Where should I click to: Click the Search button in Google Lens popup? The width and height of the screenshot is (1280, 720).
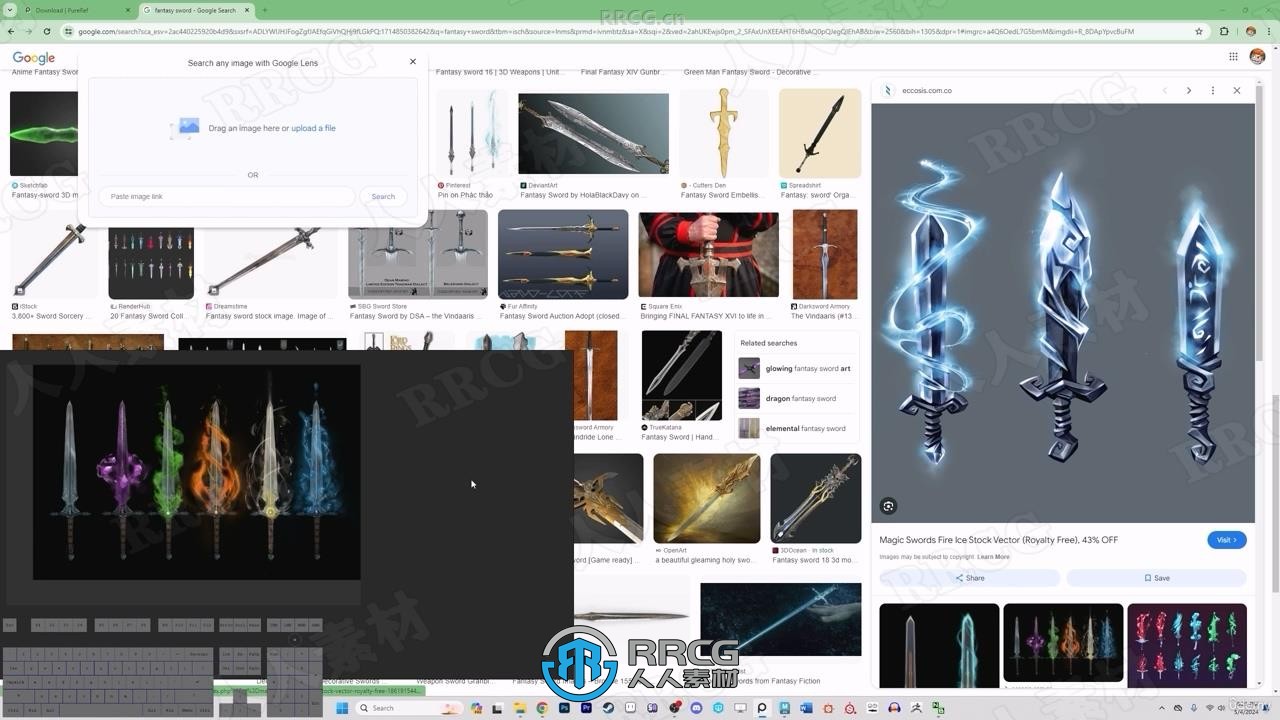pyautogui.click(x=383, y=196)
